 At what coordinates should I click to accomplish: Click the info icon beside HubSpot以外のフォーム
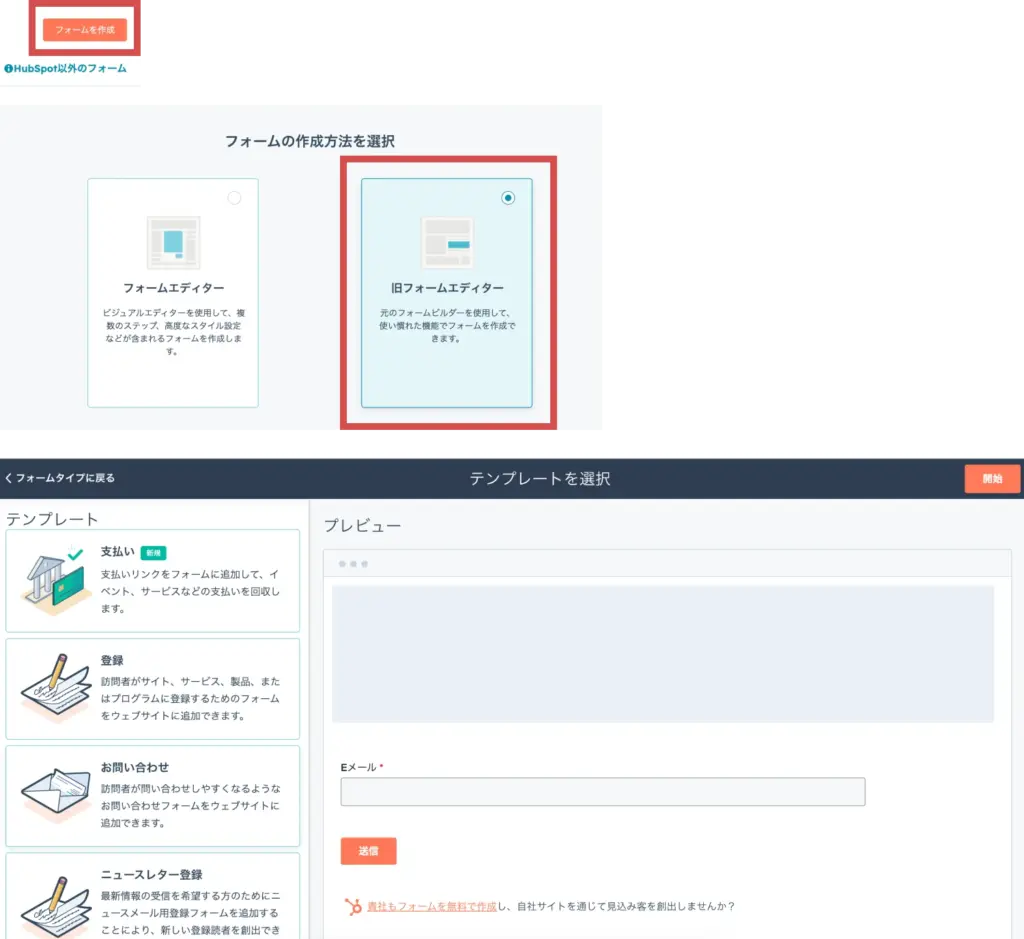tap(9, 69)
